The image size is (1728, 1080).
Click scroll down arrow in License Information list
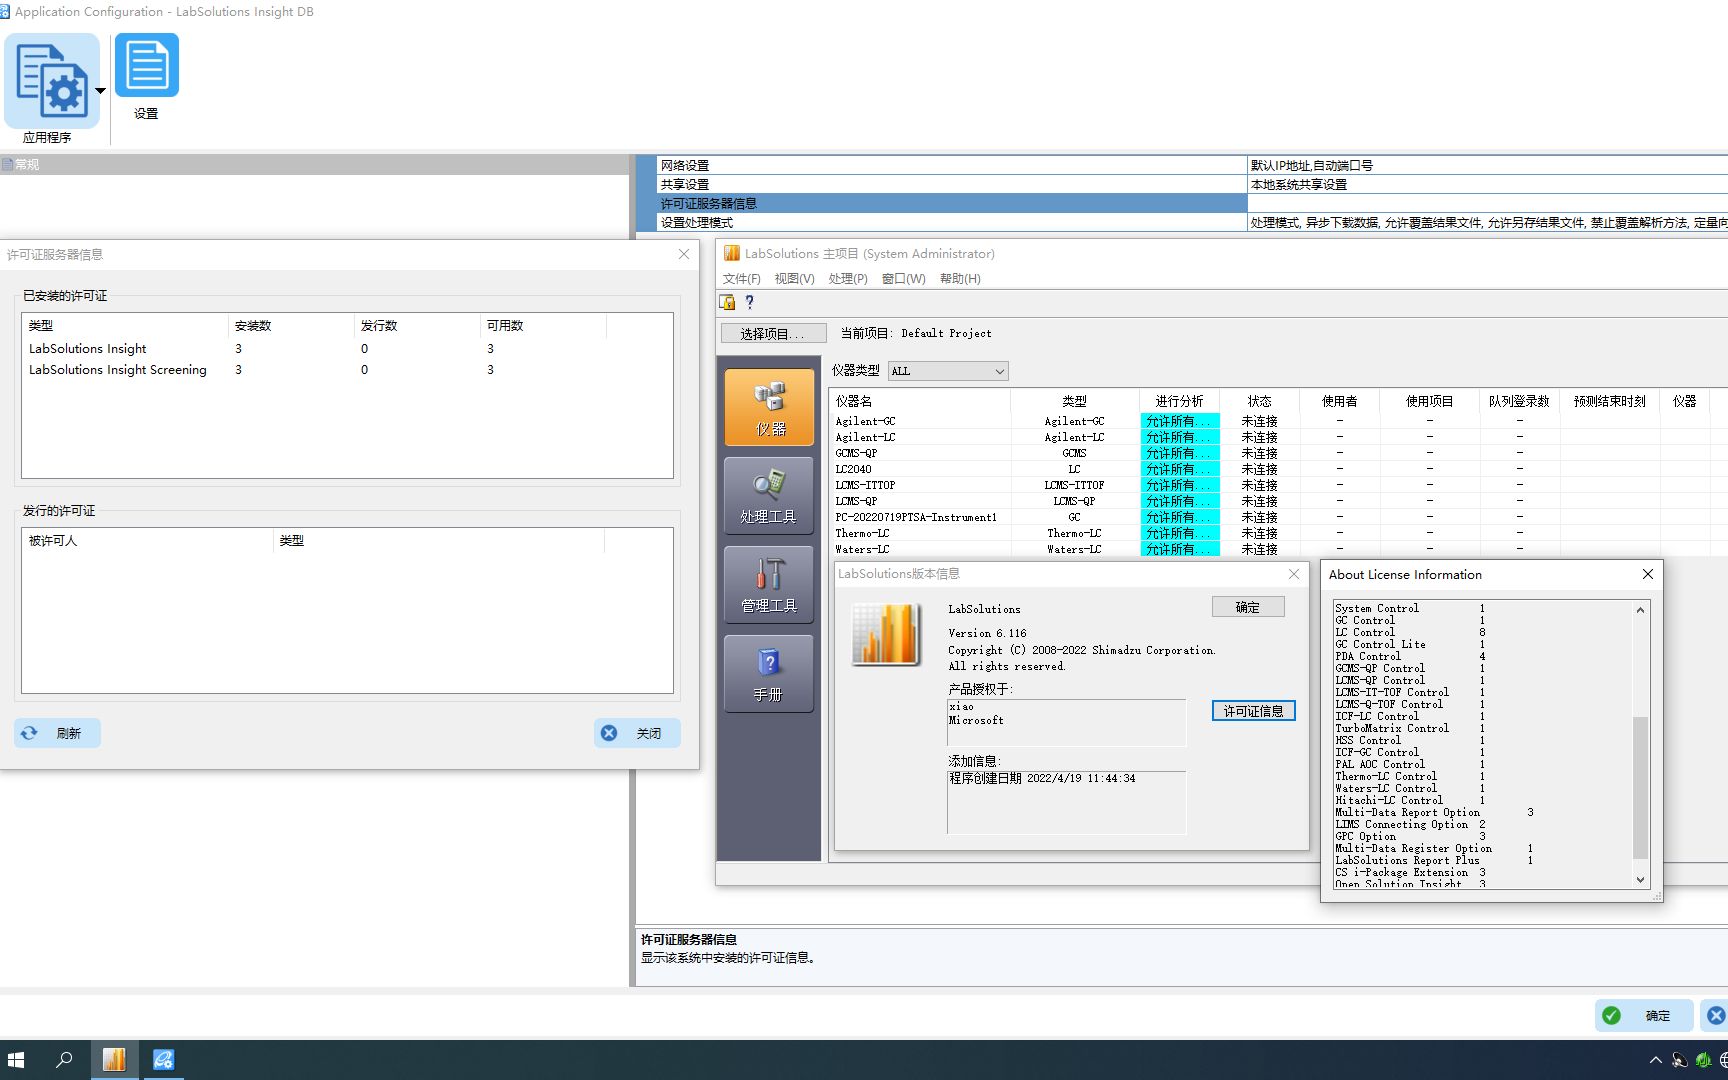coord(1640,879)
